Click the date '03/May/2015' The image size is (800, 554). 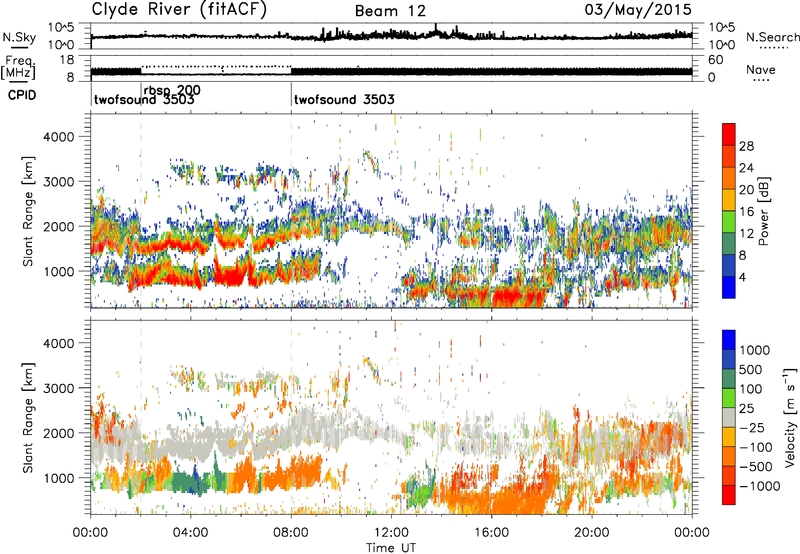click(x=638, y=9)
